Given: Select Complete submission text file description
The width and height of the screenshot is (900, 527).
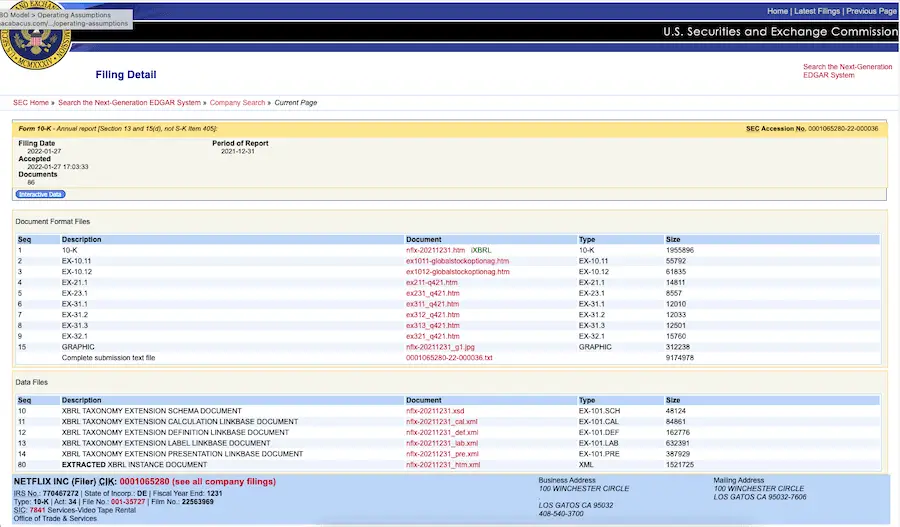Looking at the screenshot, I should point(108,358).
